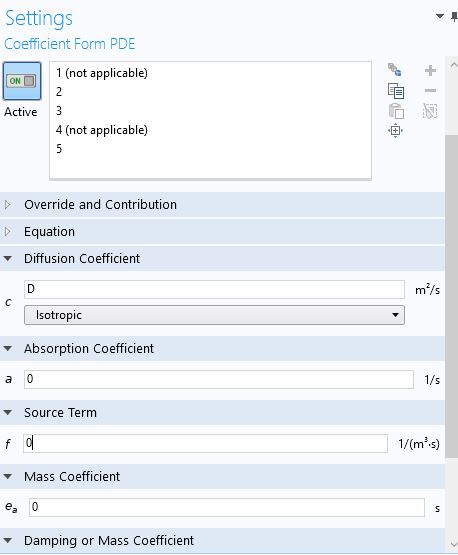Click the Zoom to Selection icon

coord(395,131)
